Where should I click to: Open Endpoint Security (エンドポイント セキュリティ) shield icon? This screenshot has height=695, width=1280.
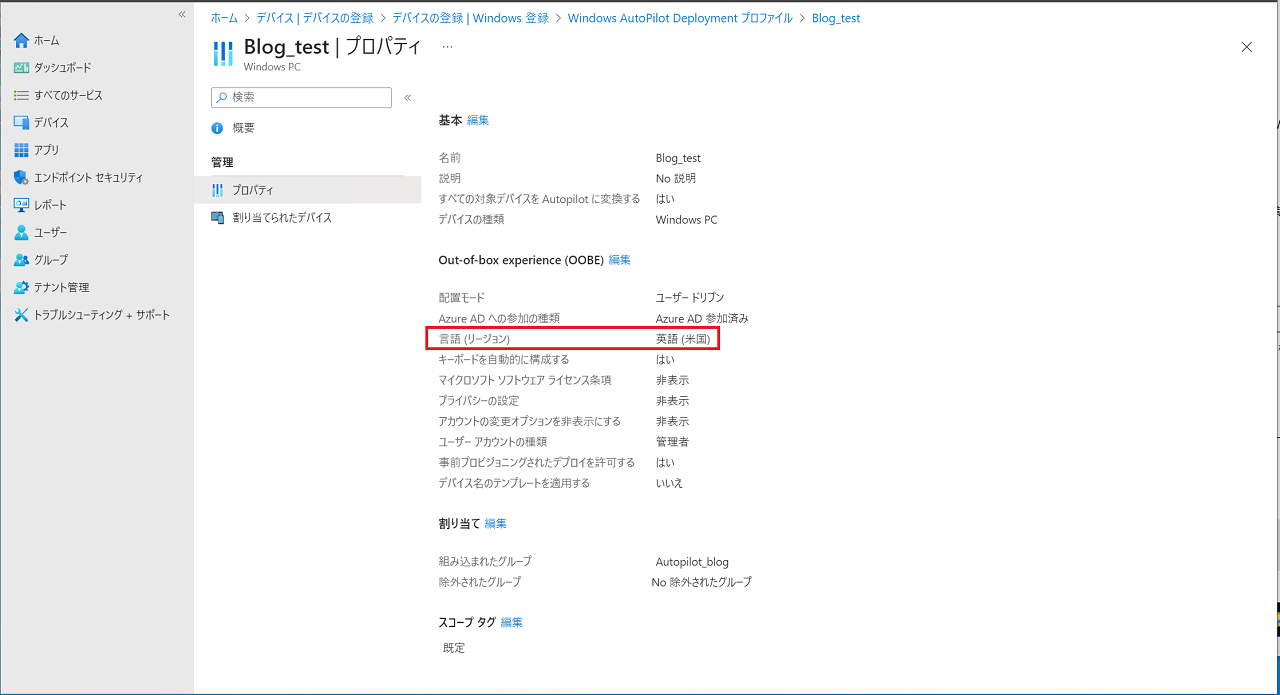[x=21, y=177]
